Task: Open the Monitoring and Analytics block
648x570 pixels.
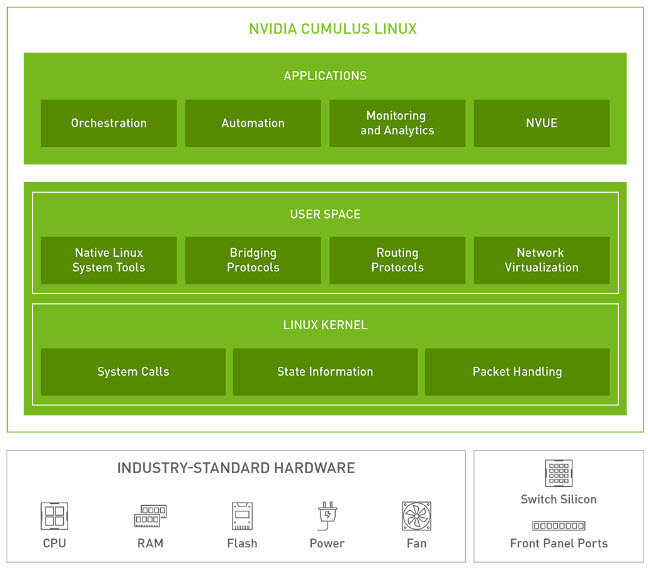Action: pyautogui.click(x=397, y=123)
